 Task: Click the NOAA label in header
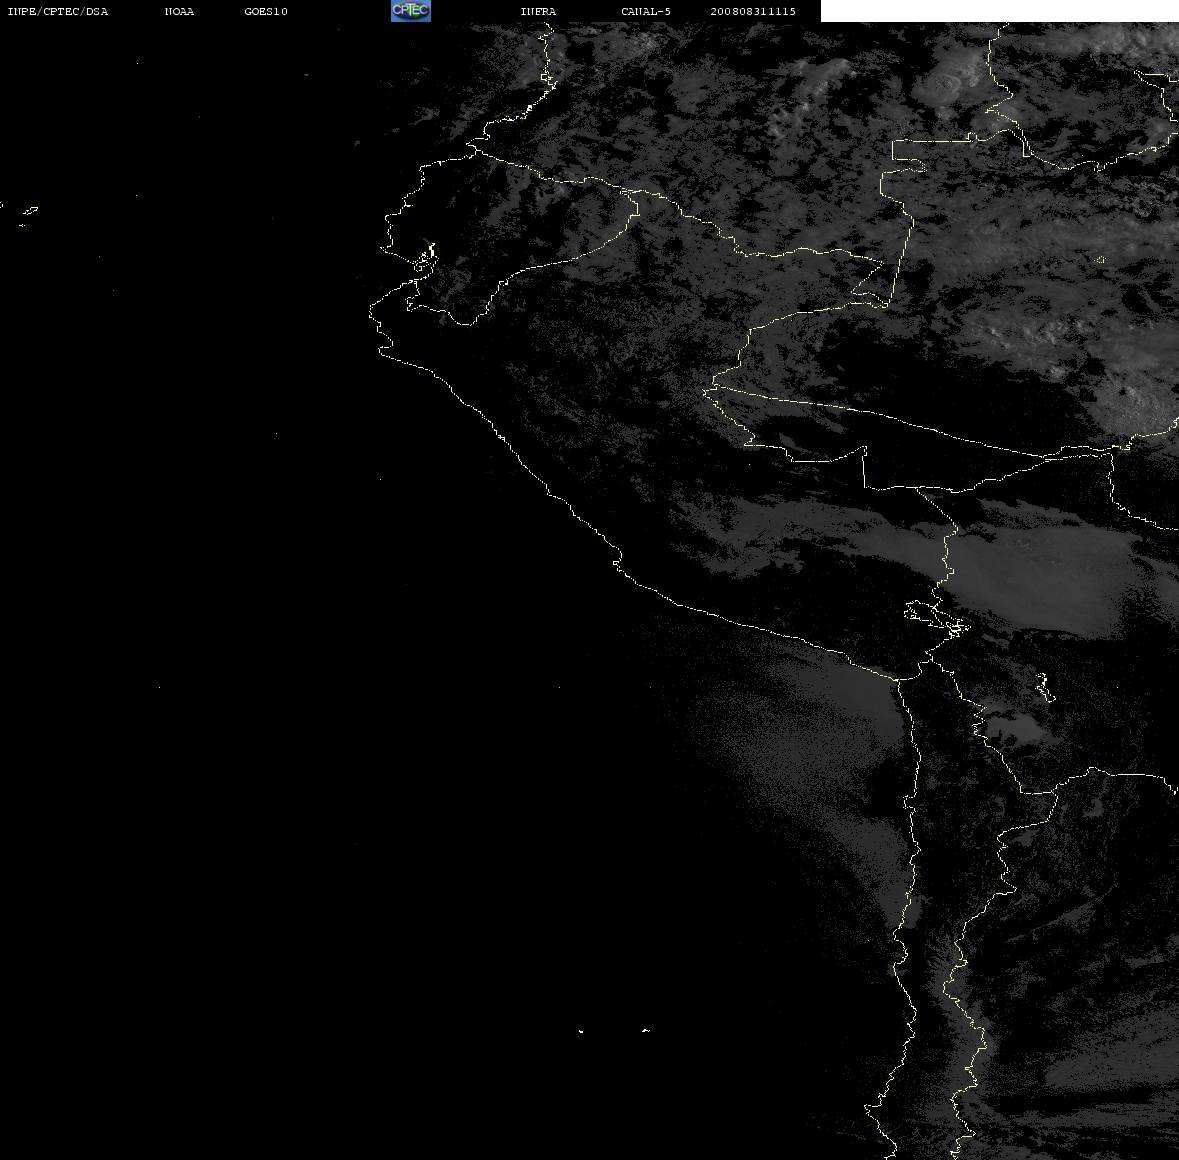click(x=179, y=11)
